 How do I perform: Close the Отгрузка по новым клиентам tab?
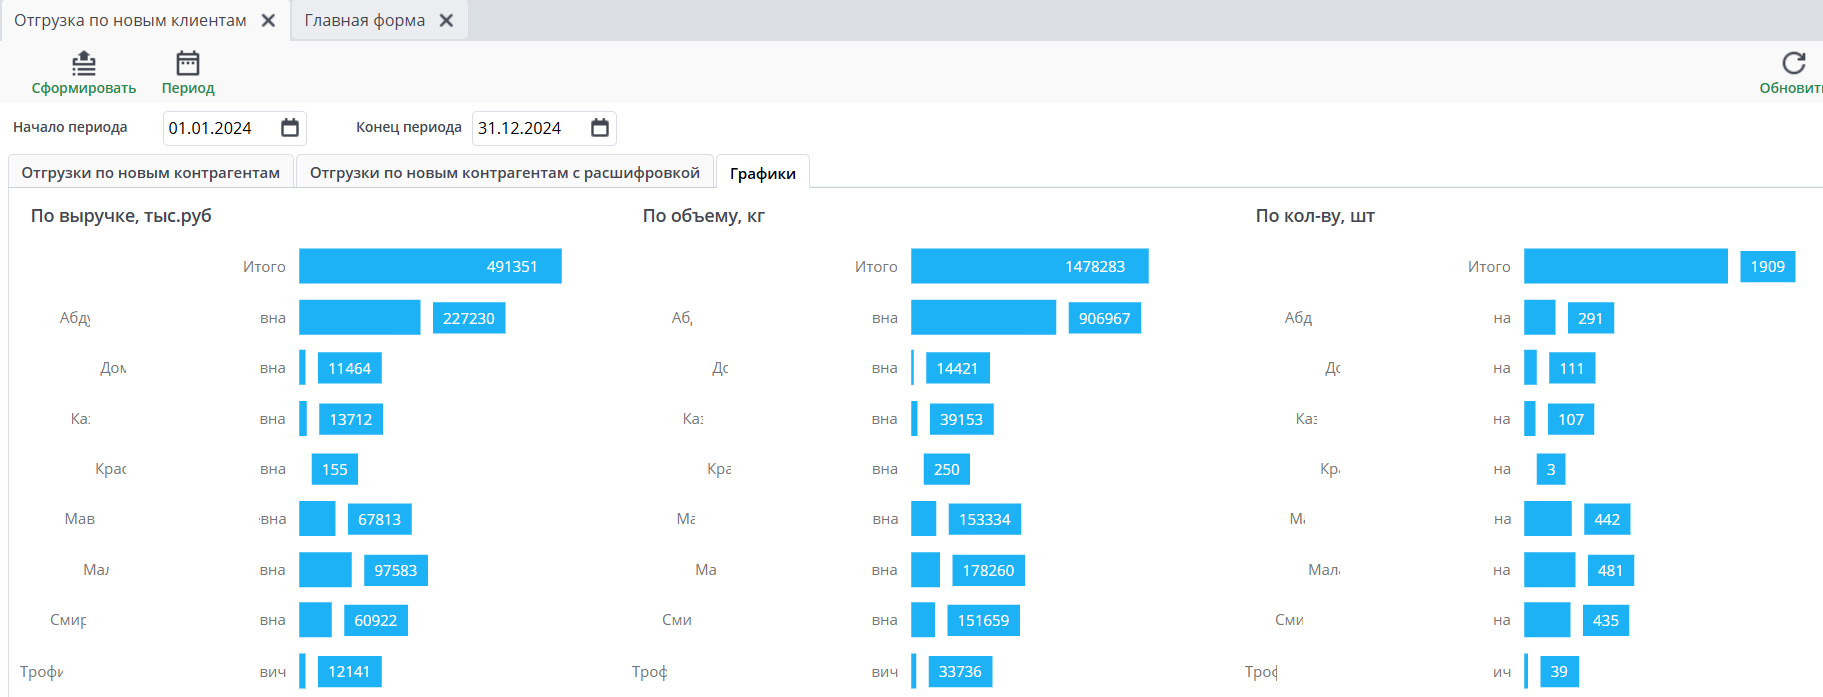pyautogui.click(x=269, y=21)
